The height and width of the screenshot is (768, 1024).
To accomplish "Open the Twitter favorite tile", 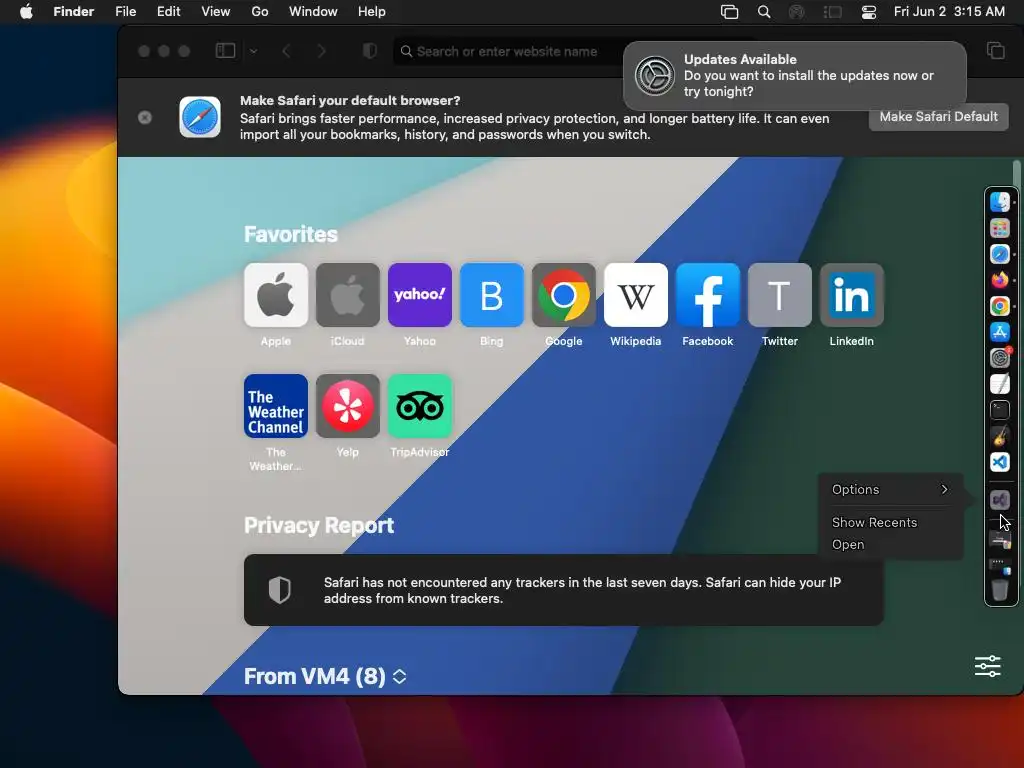I will (x=780, y=295).
